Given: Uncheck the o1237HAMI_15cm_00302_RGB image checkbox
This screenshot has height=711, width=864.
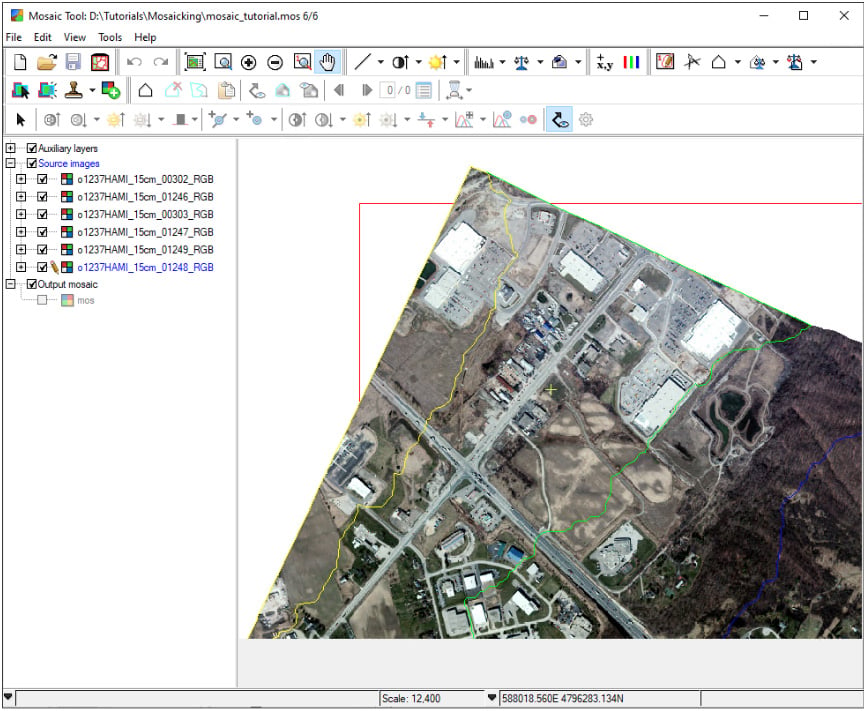Looking at the screenshot, I should [x=42, y=179].
